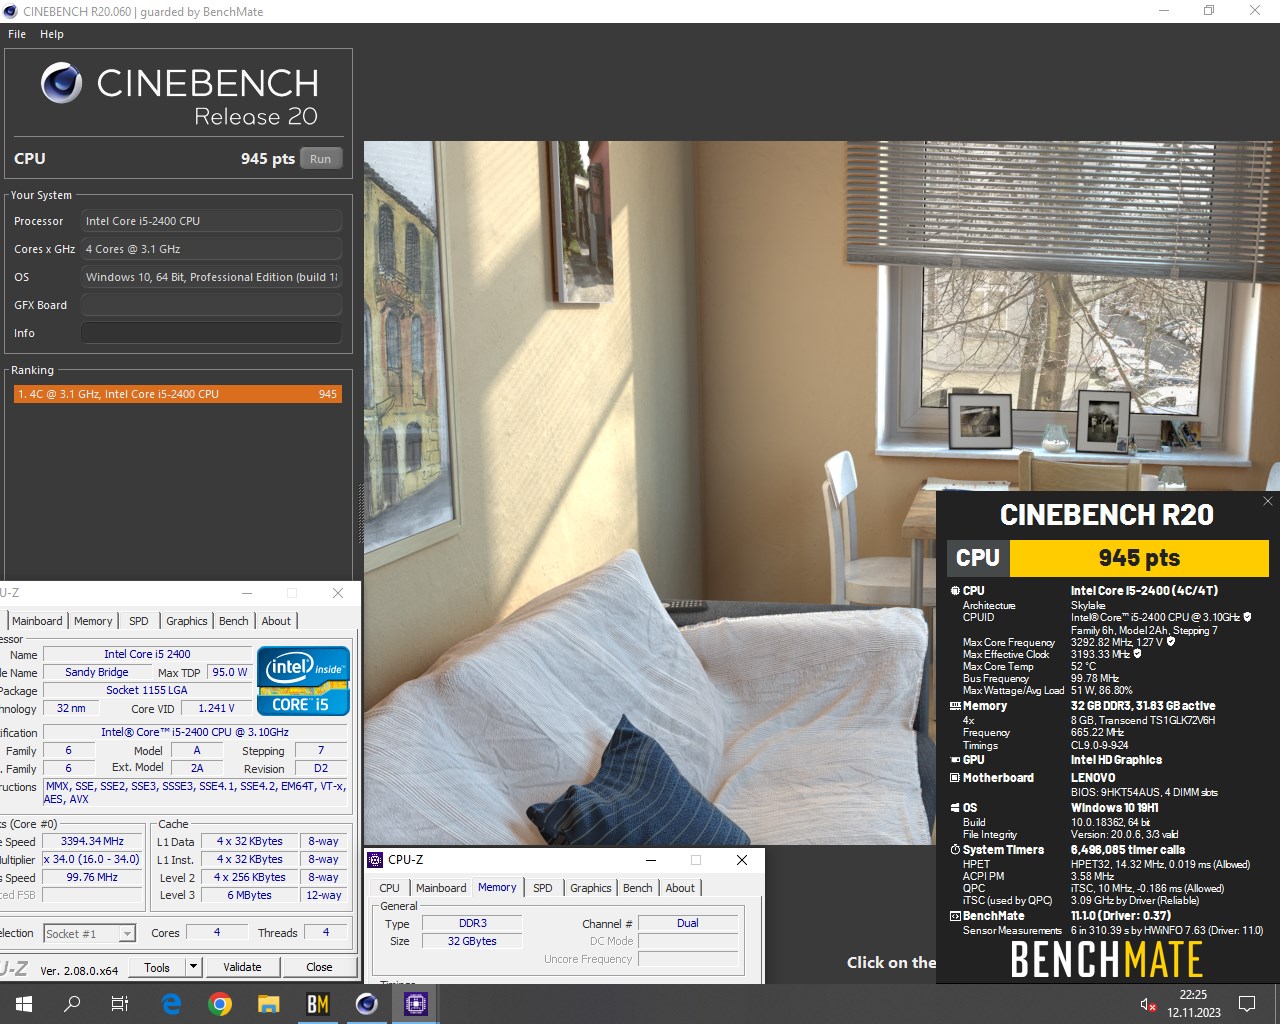Click the 3394.34 MHz core speed value

(92, 841)
